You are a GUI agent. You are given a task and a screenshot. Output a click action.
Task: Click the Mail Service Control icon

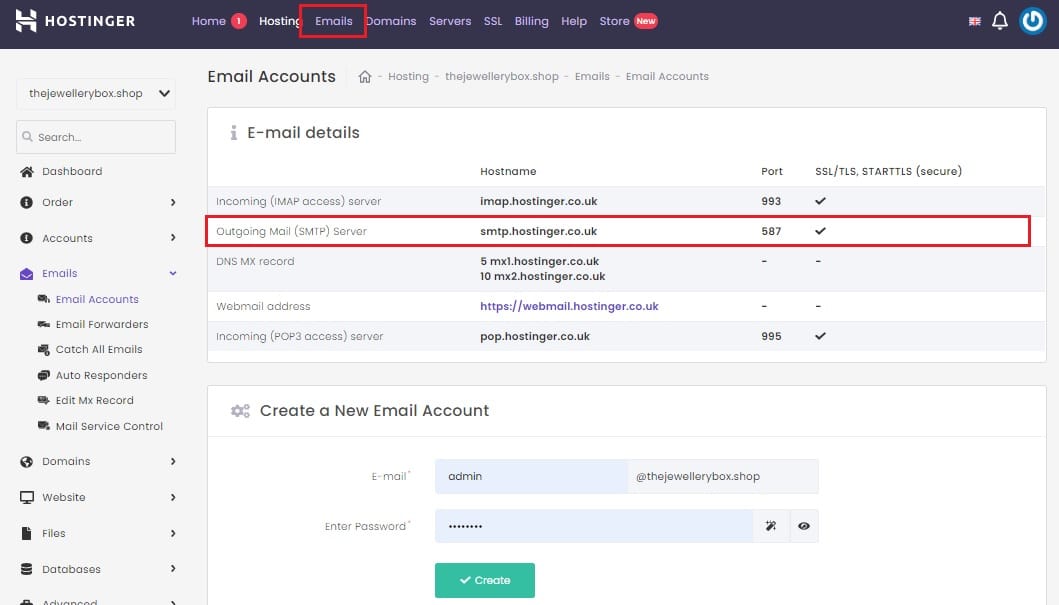point(44,425)
